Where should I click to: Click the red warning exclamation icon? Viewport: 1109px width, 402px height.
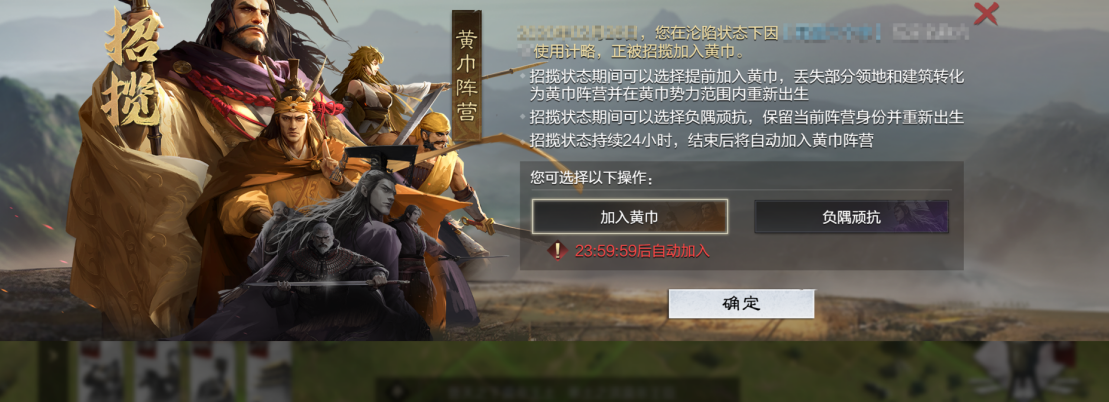[557, 251]
